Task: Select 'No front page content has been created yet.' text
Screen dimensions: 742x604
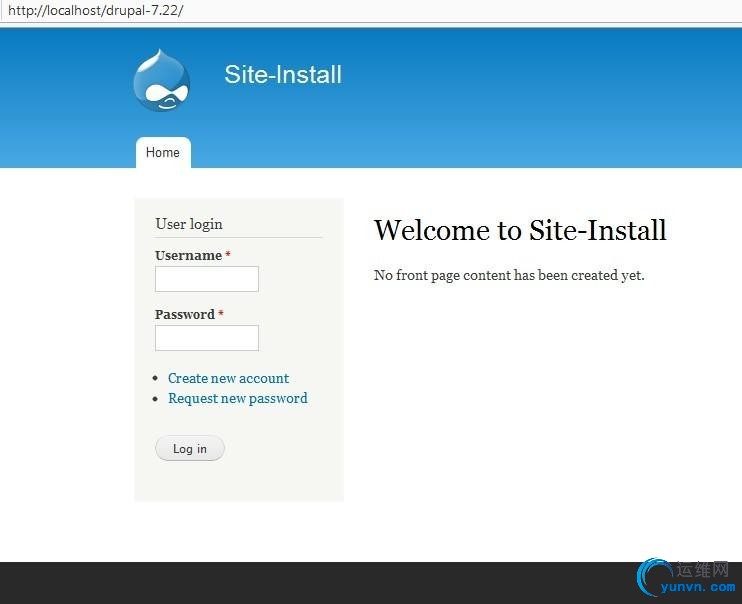Action: (509, 275)
